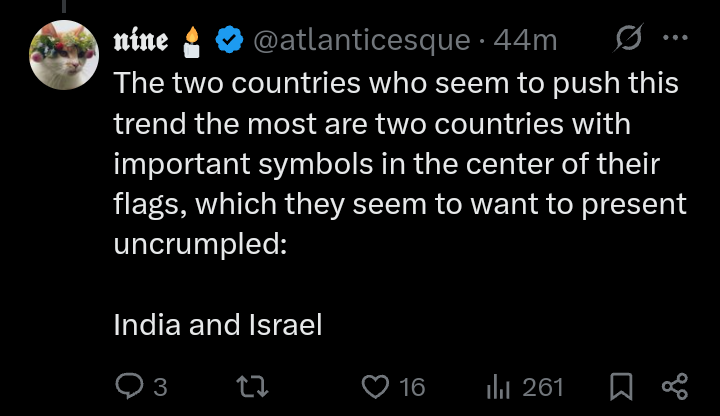
Task: Click the candle emoji beside the name
Action: 192,40
